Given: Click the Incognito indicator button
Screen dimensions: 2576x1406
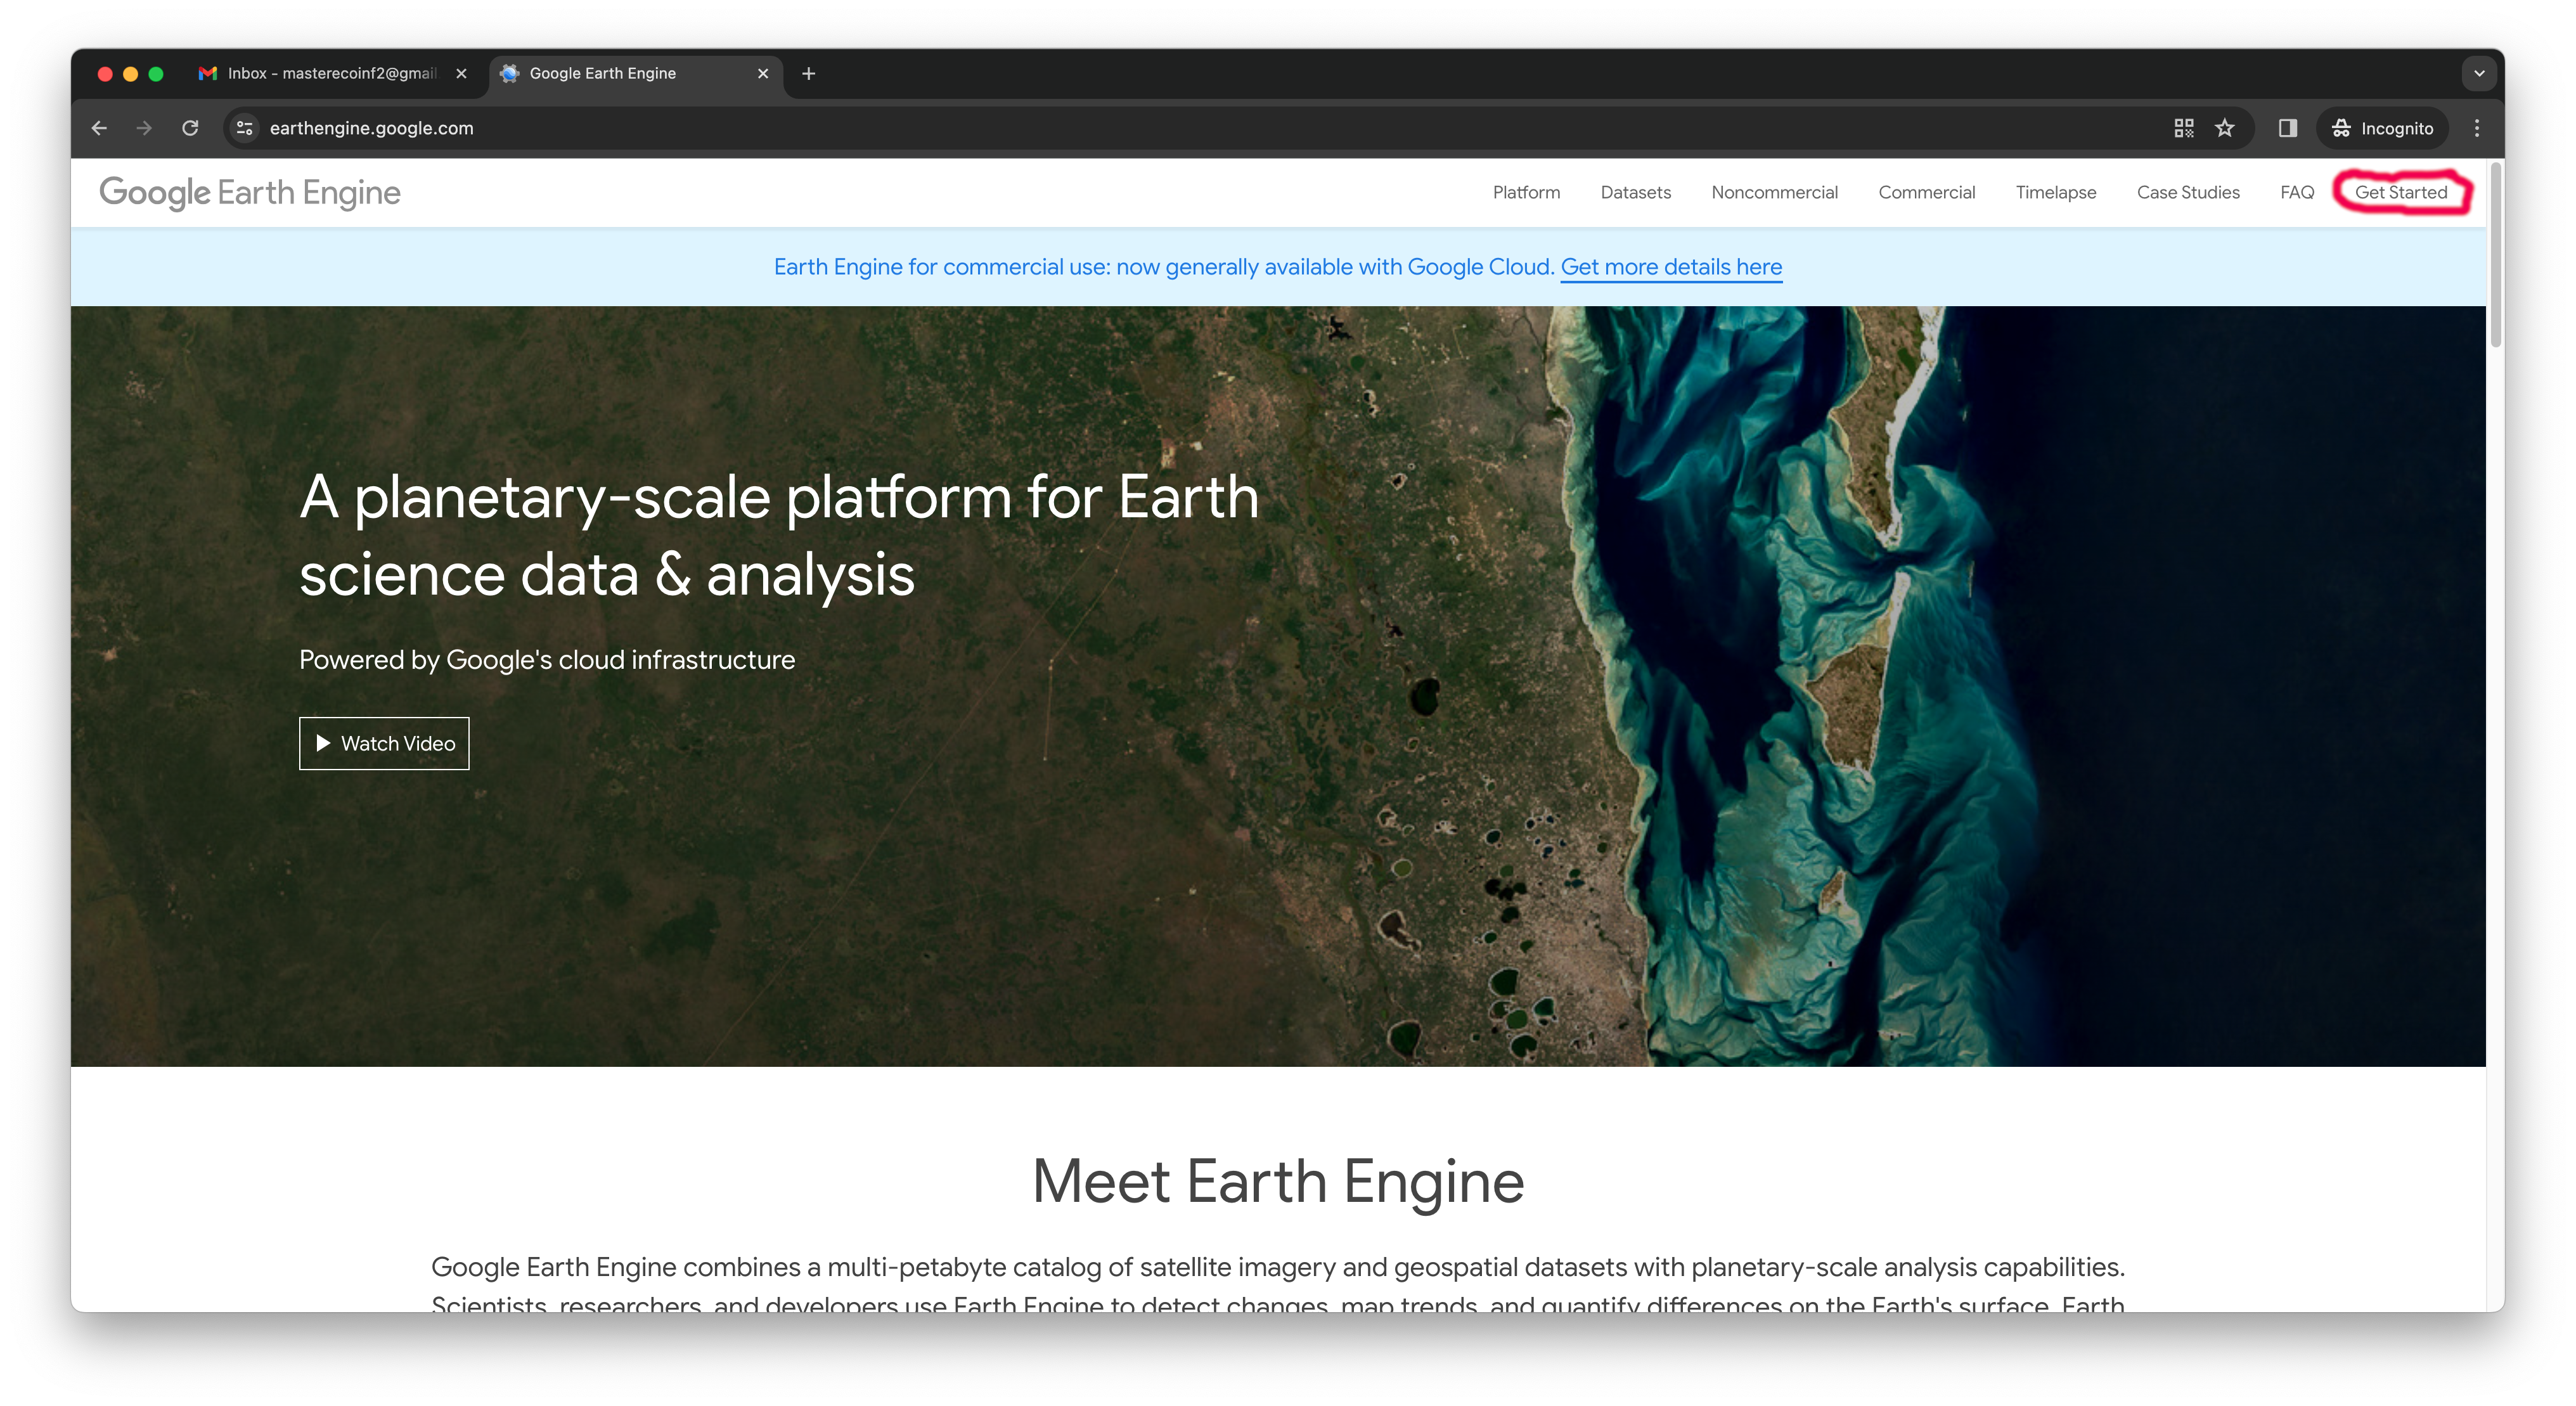Looking at the screenshot, I should click(2382, 128).
